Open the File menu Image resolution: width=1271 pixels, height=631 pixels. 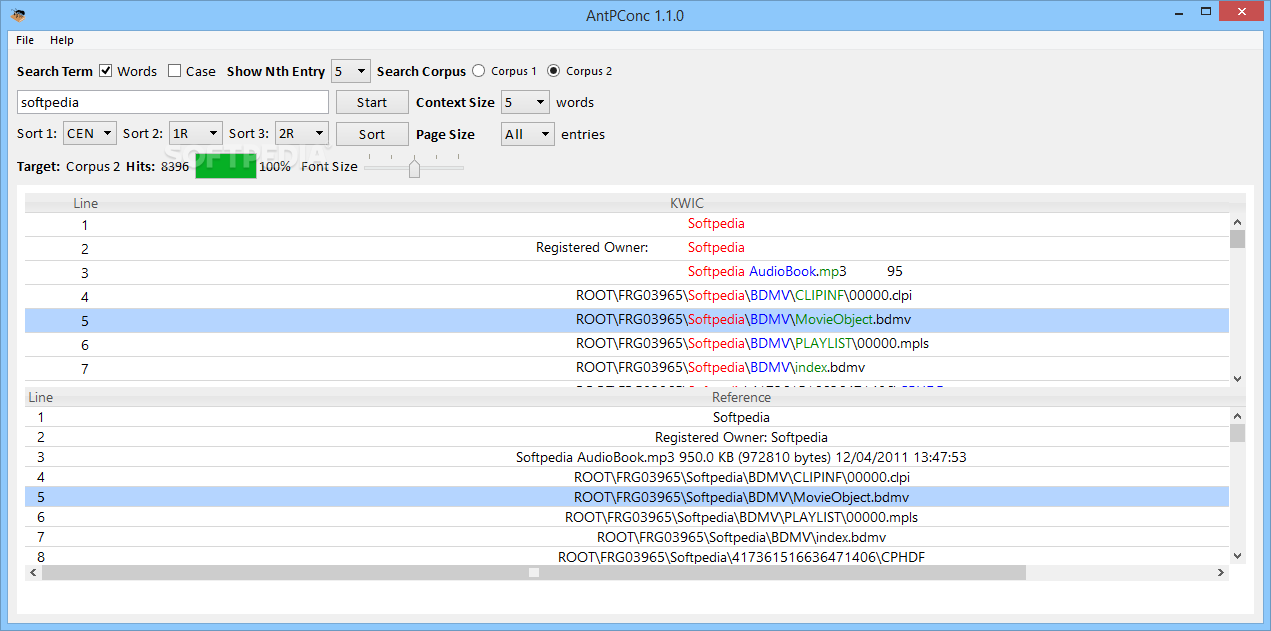25,40
